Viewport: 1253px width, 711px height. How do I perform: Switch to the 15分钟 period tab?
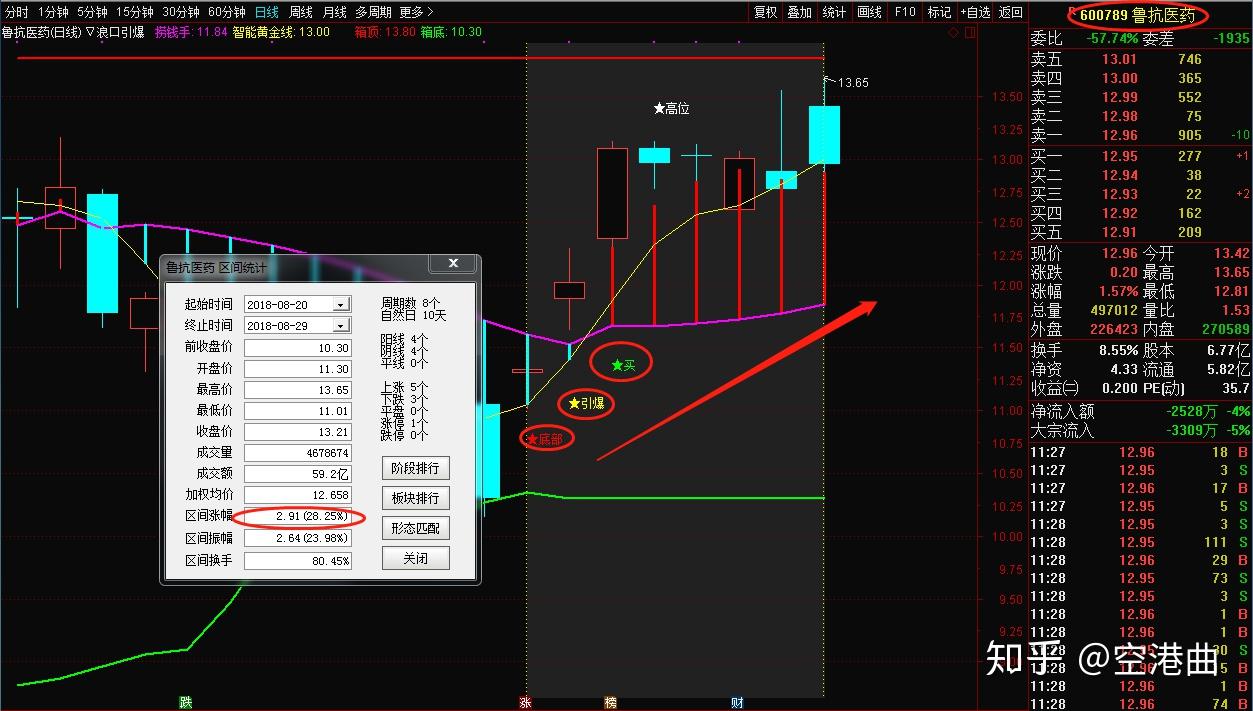click(x=135, y=12)
